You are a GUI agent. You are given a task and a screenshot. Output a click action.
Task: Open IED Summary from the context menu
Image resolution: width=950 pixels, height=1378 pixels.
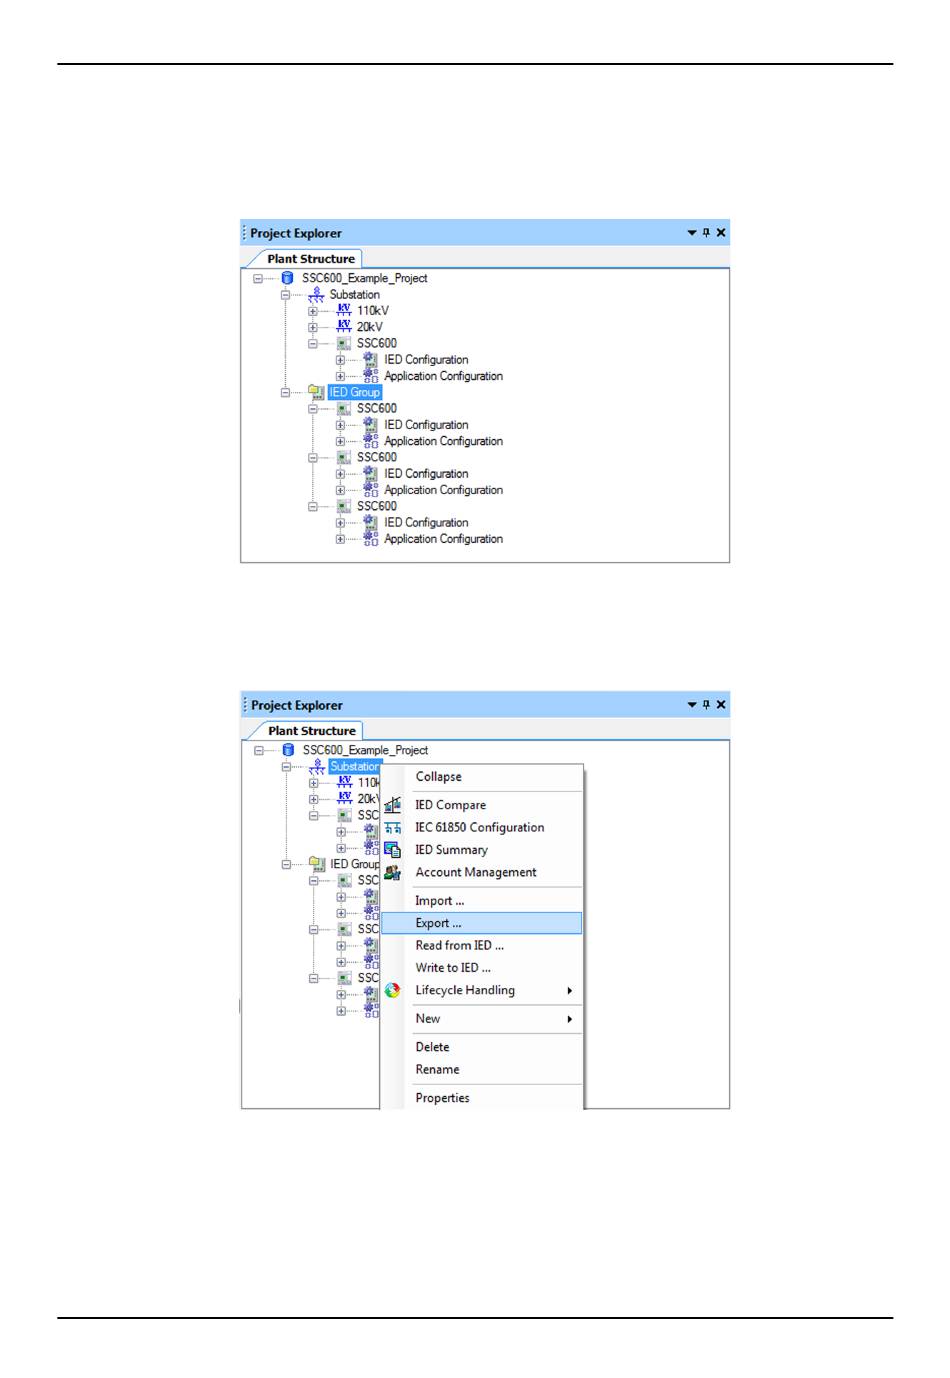point(482,850)
